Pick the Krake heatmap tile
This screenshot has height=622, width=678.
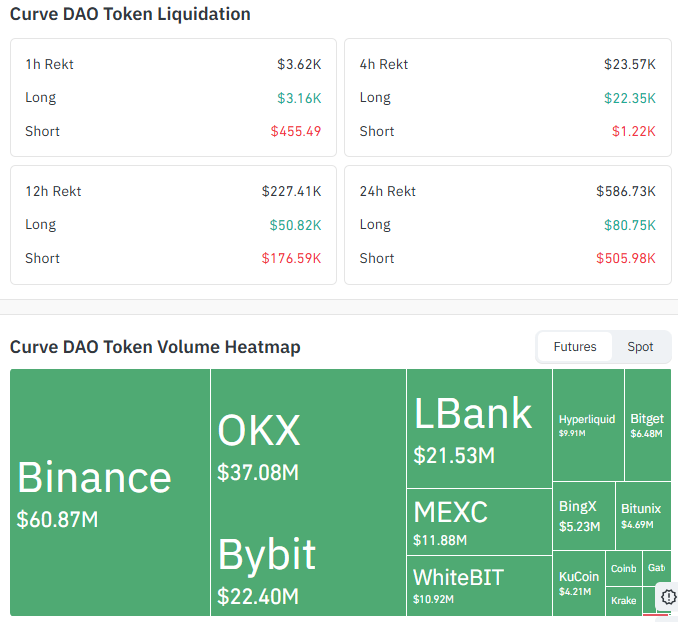pos(624,601)
